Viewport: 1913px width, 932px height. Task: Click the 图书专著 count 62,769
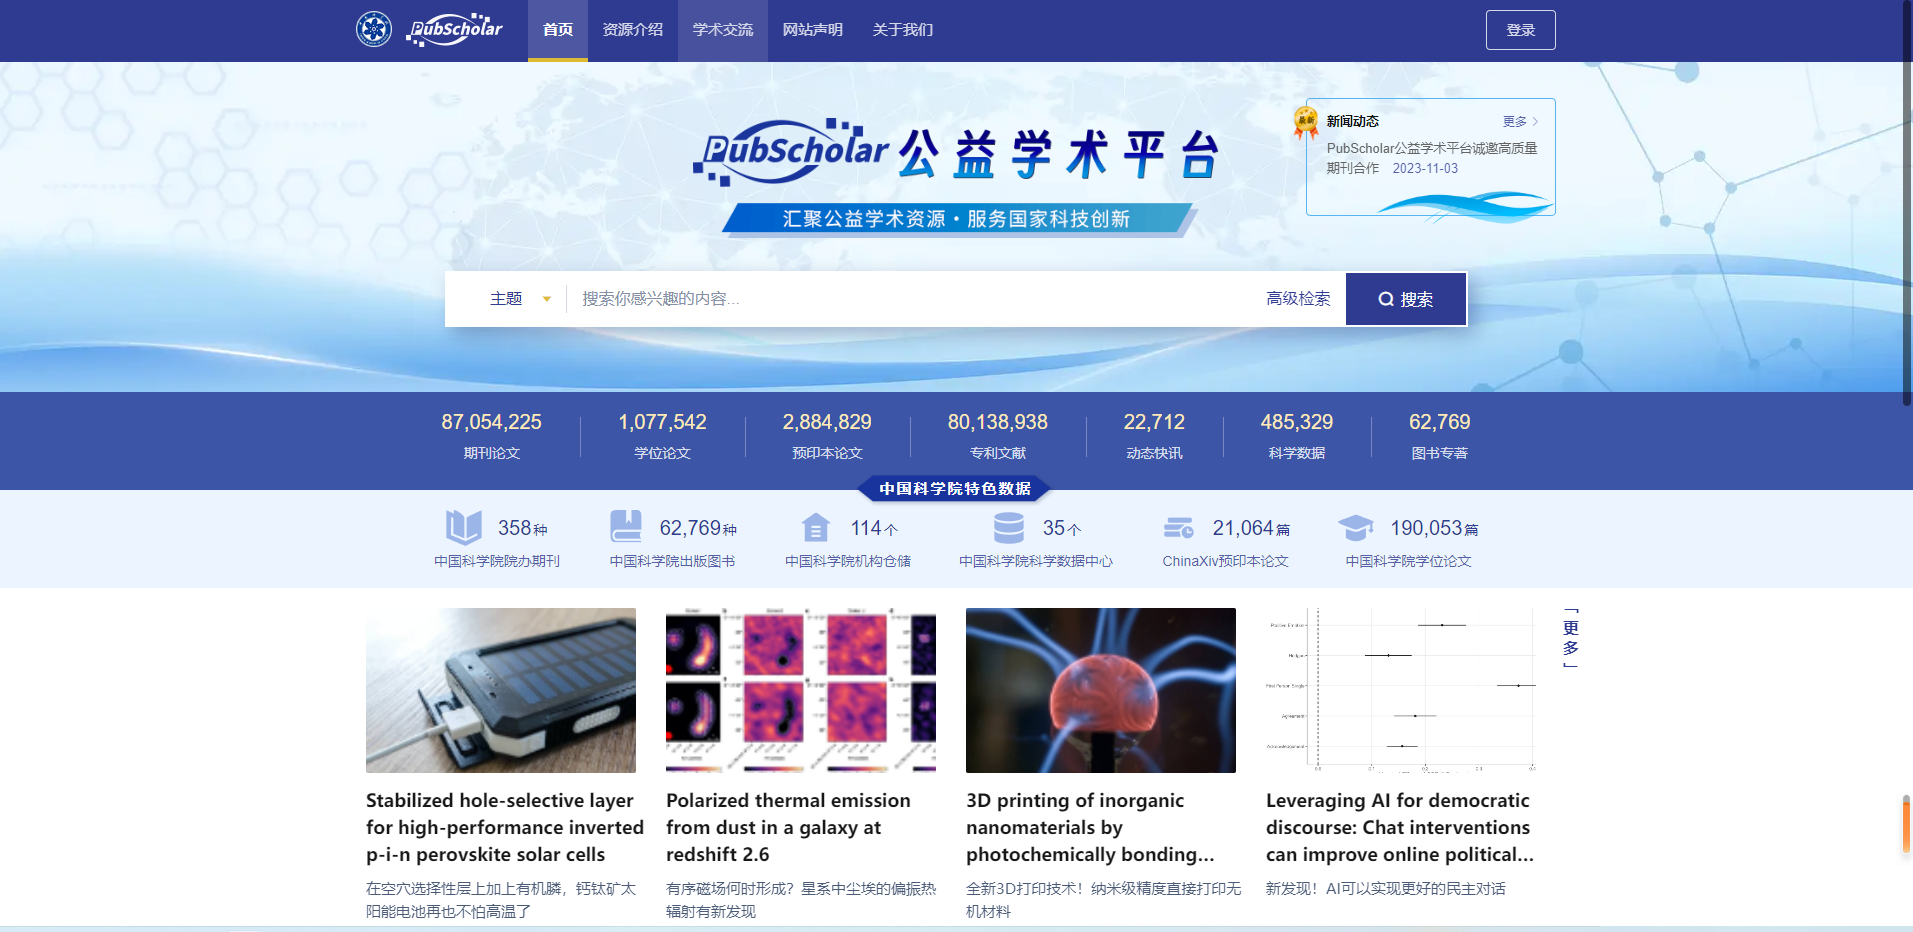[x=1439, y=422]
